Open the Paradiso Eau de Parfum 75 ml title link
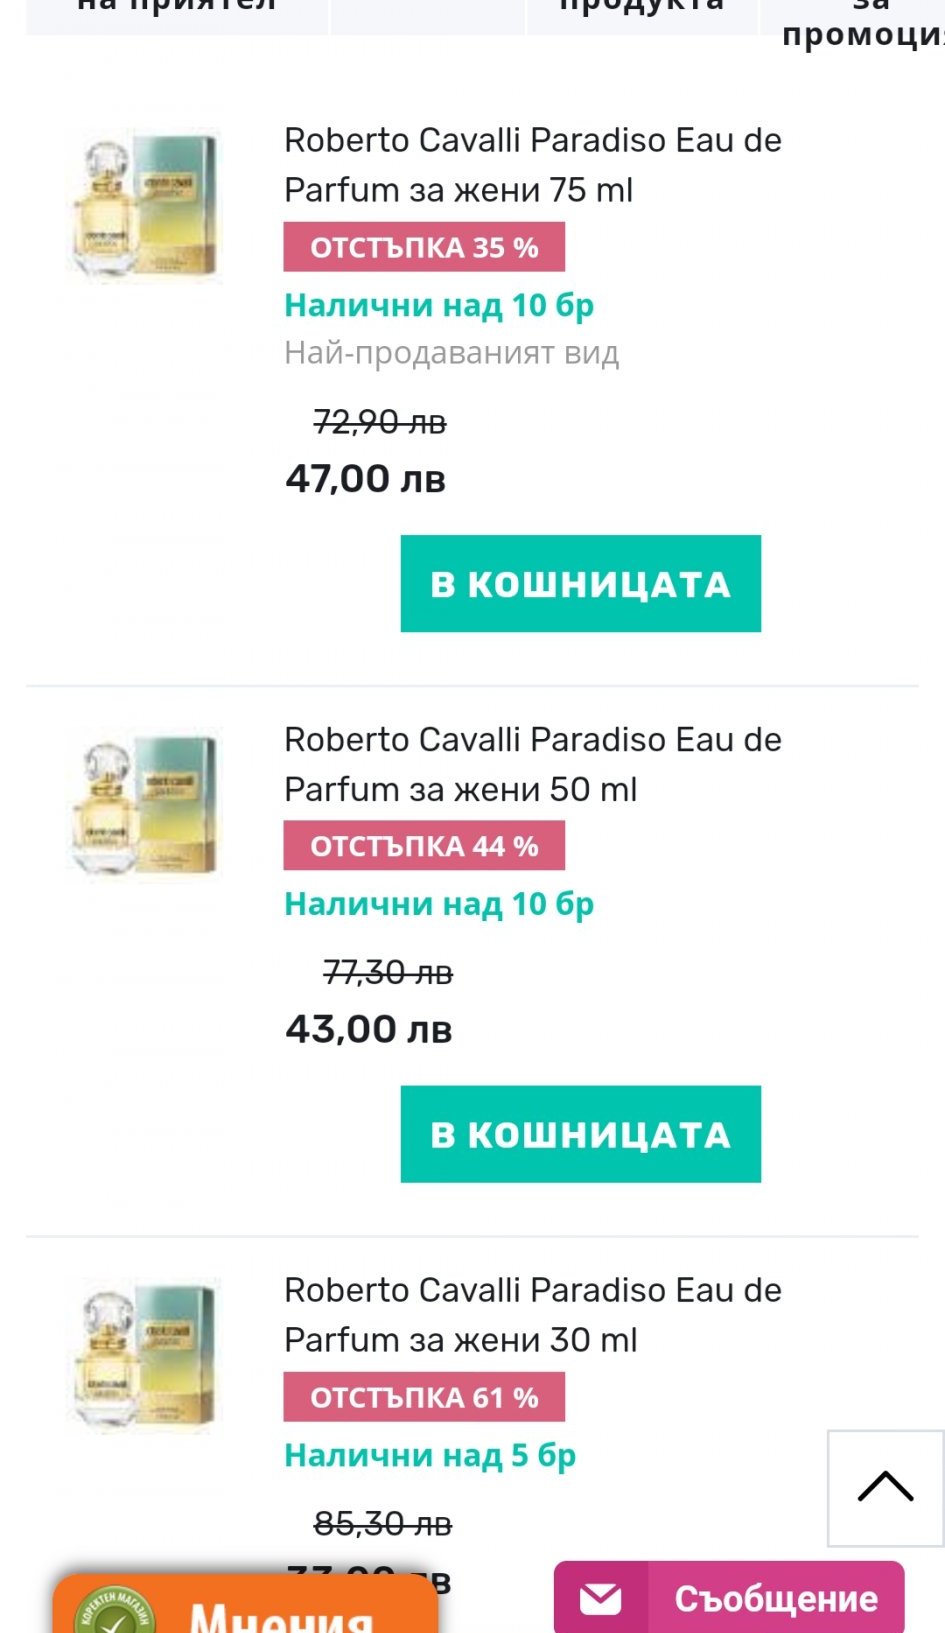This screenshot has height=1633, width=945. (532, 165)
